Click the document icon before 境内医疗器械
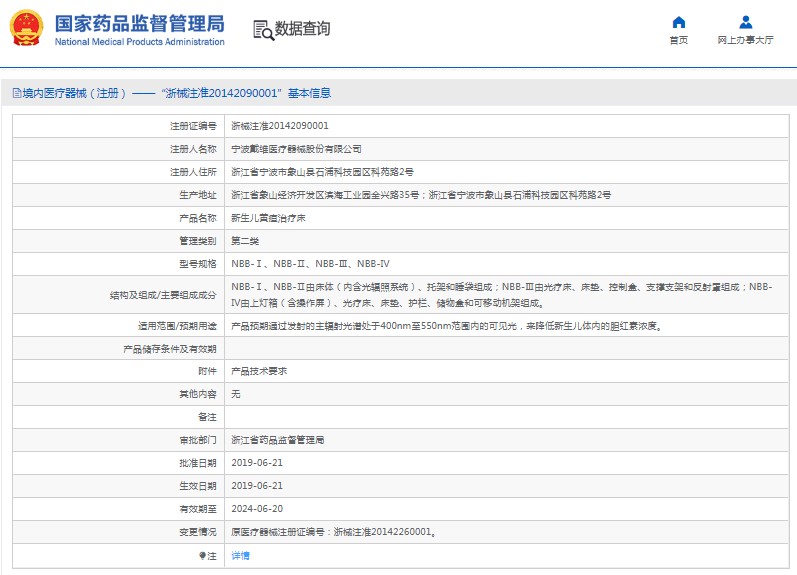 (17, 93)
